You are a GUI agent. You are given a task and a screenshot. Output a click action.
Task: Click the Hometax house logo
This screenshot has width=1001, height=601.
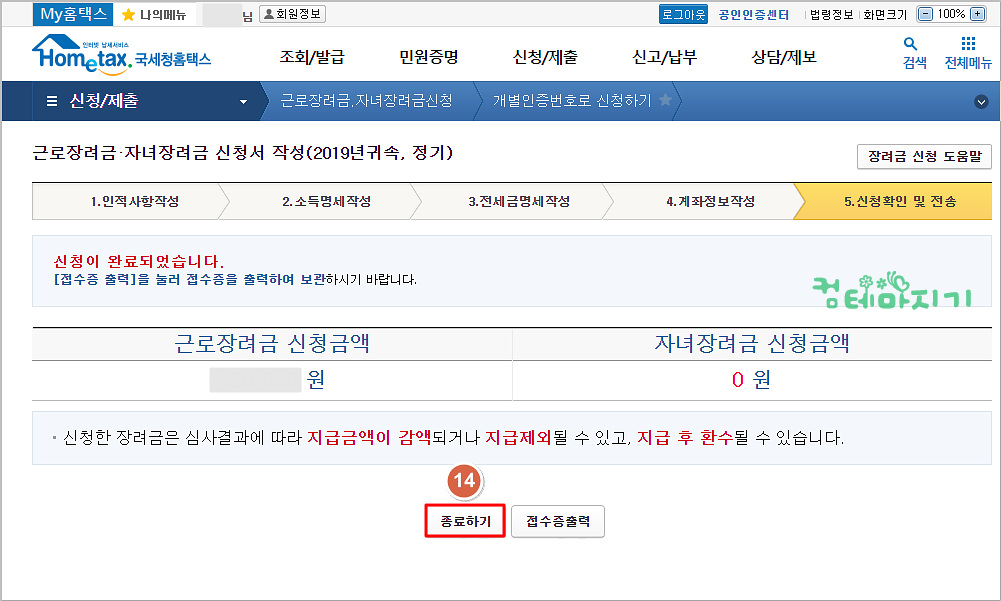click(x=121, y=54)
